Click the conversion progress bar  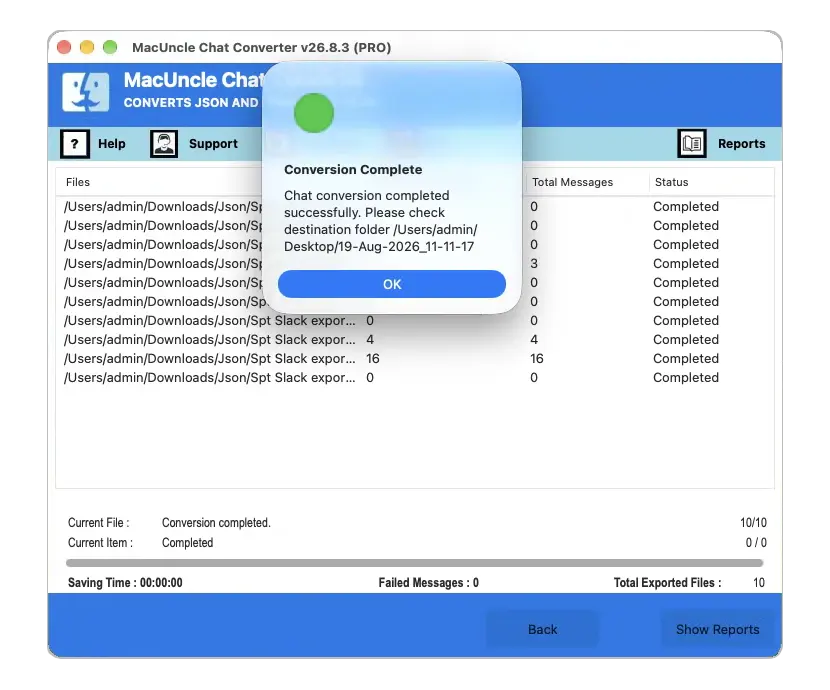click(414, 563)
